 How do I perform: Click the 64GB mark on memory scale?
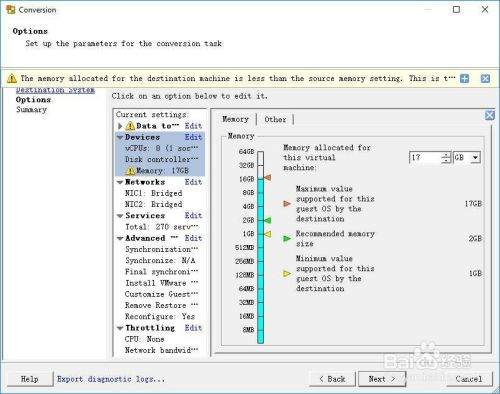tap(247, 152)
